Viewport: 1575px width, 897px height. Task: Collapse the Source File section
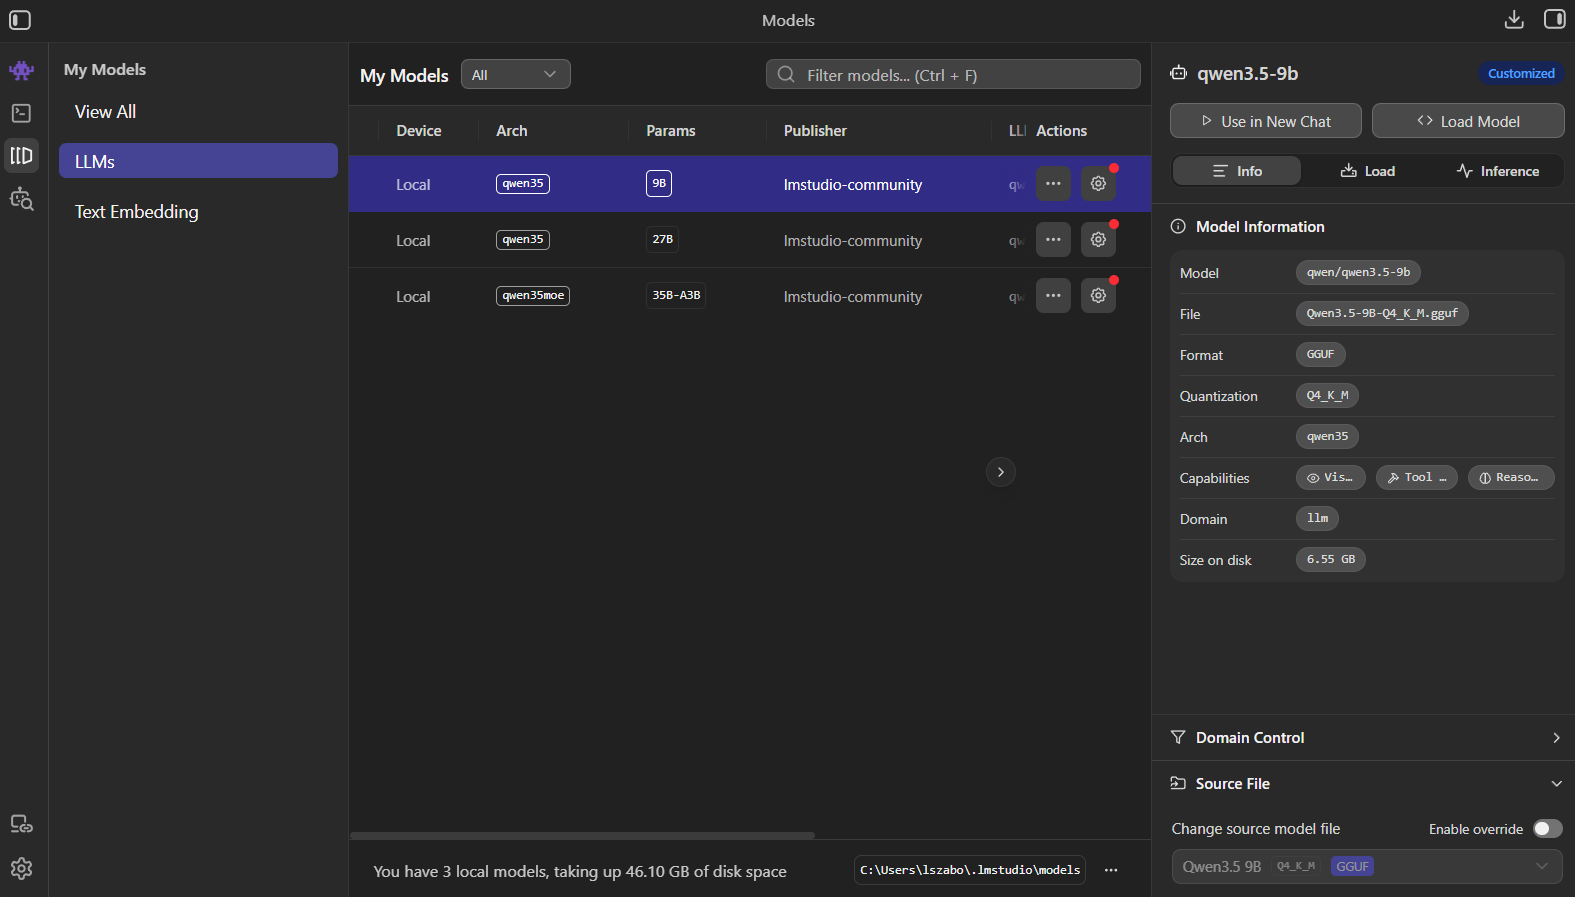click(x=1364, y=783)
